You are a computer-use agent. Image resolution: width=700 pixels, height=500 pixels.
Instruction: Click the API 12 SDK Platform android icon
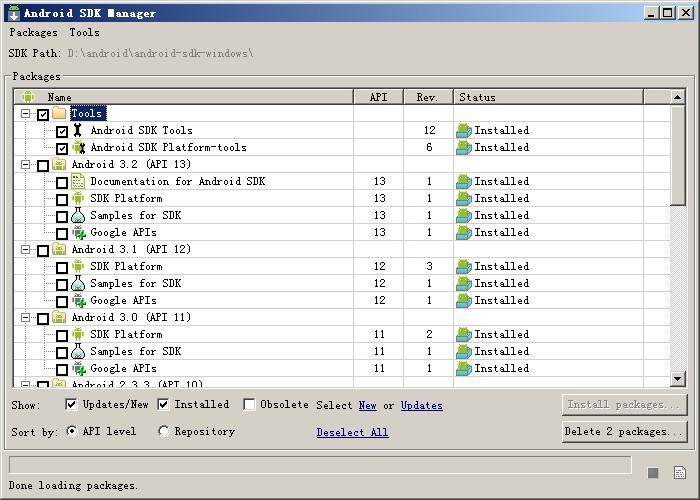click(x=78, y=267)
